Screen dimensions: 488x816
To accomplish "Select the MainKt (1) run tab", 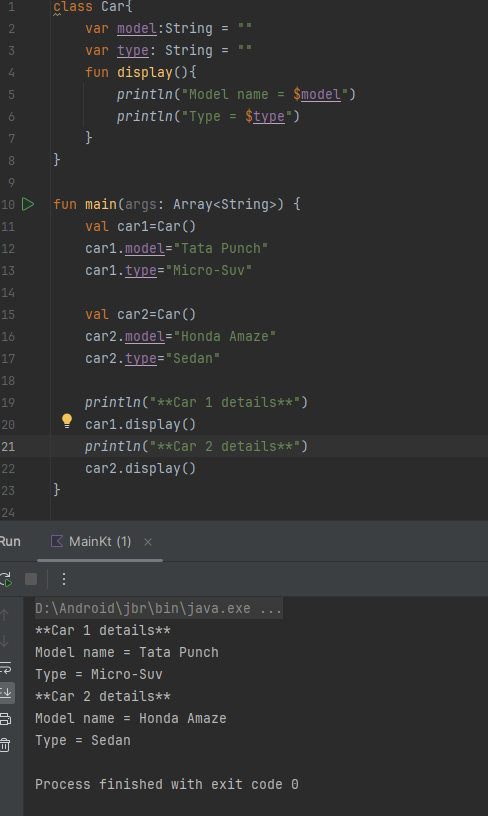I will [x=100, y=542].
